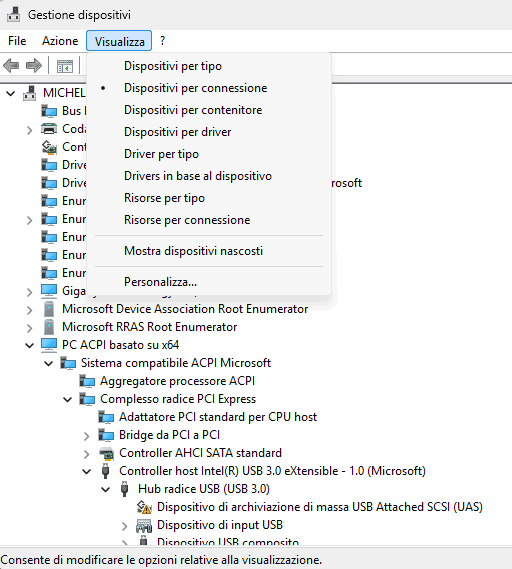Expand the Giga node
This screenshot has height=569, width=512.
coord(30,292)
